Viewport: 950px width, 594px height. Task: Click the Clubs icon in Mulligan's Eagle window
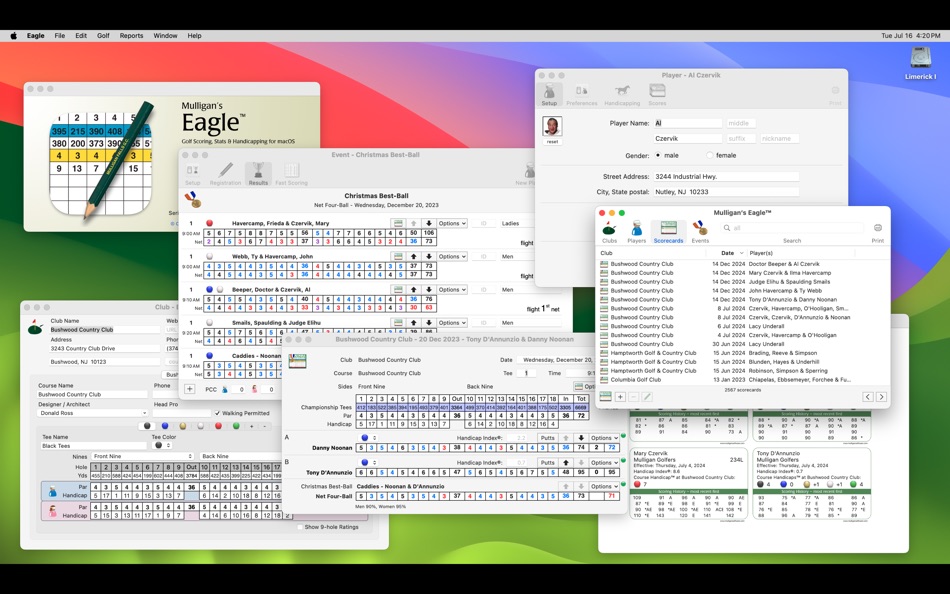[x=608, y=230]
